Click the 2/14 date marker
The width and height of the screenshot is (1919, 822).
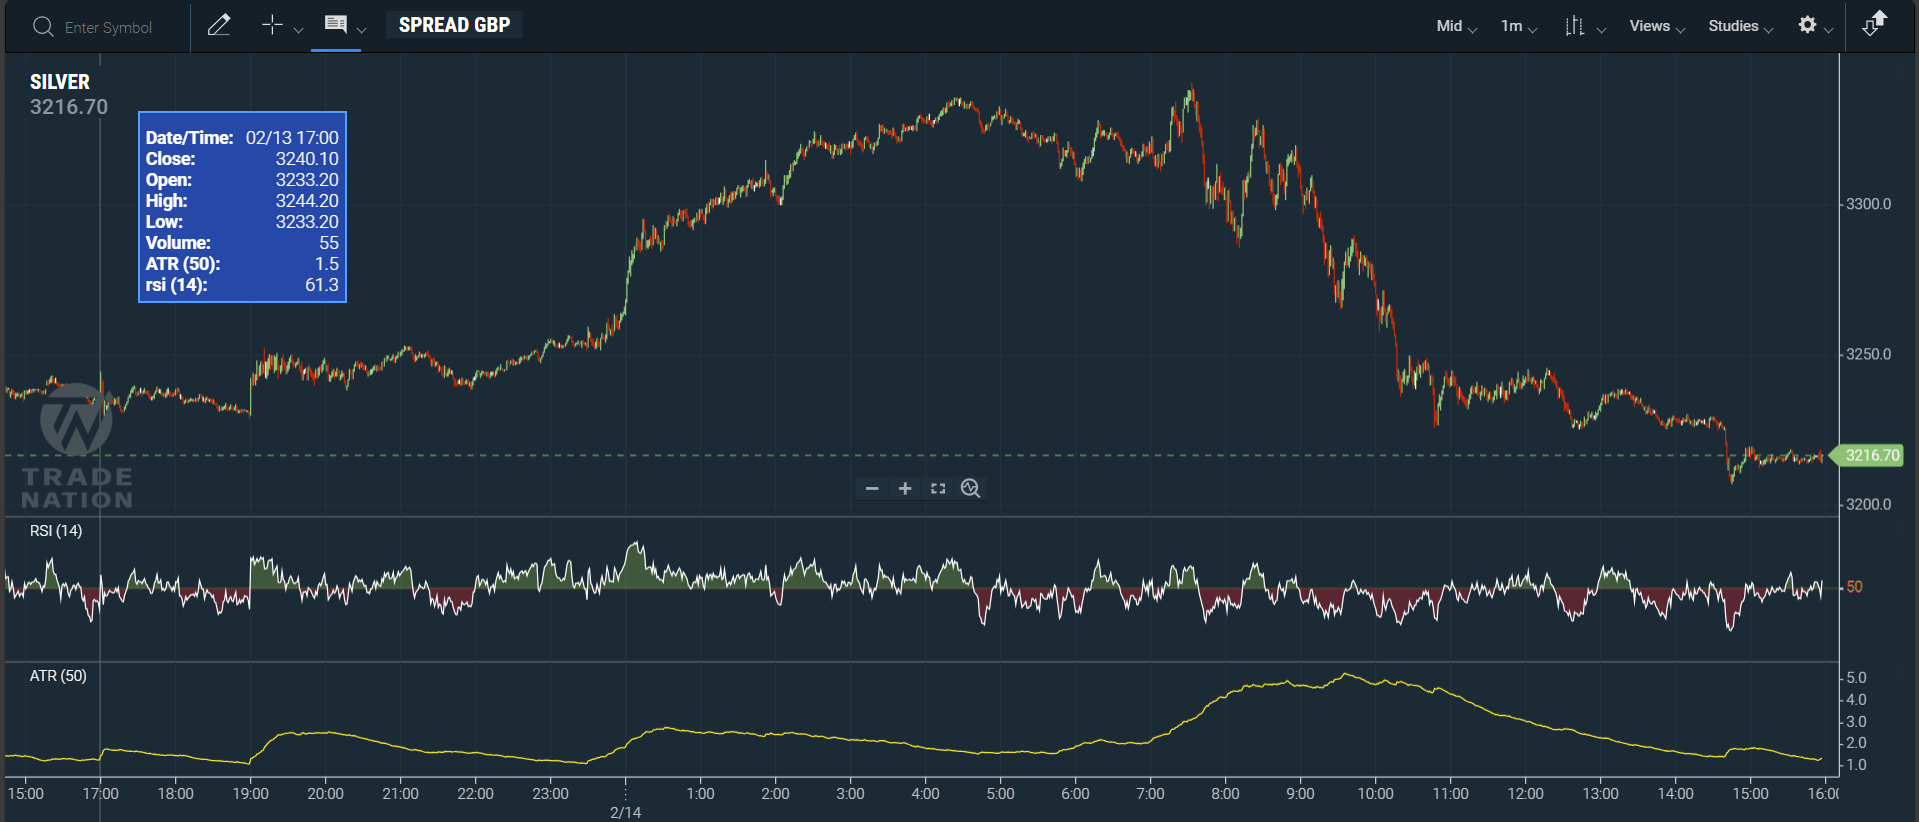point(626,812)
